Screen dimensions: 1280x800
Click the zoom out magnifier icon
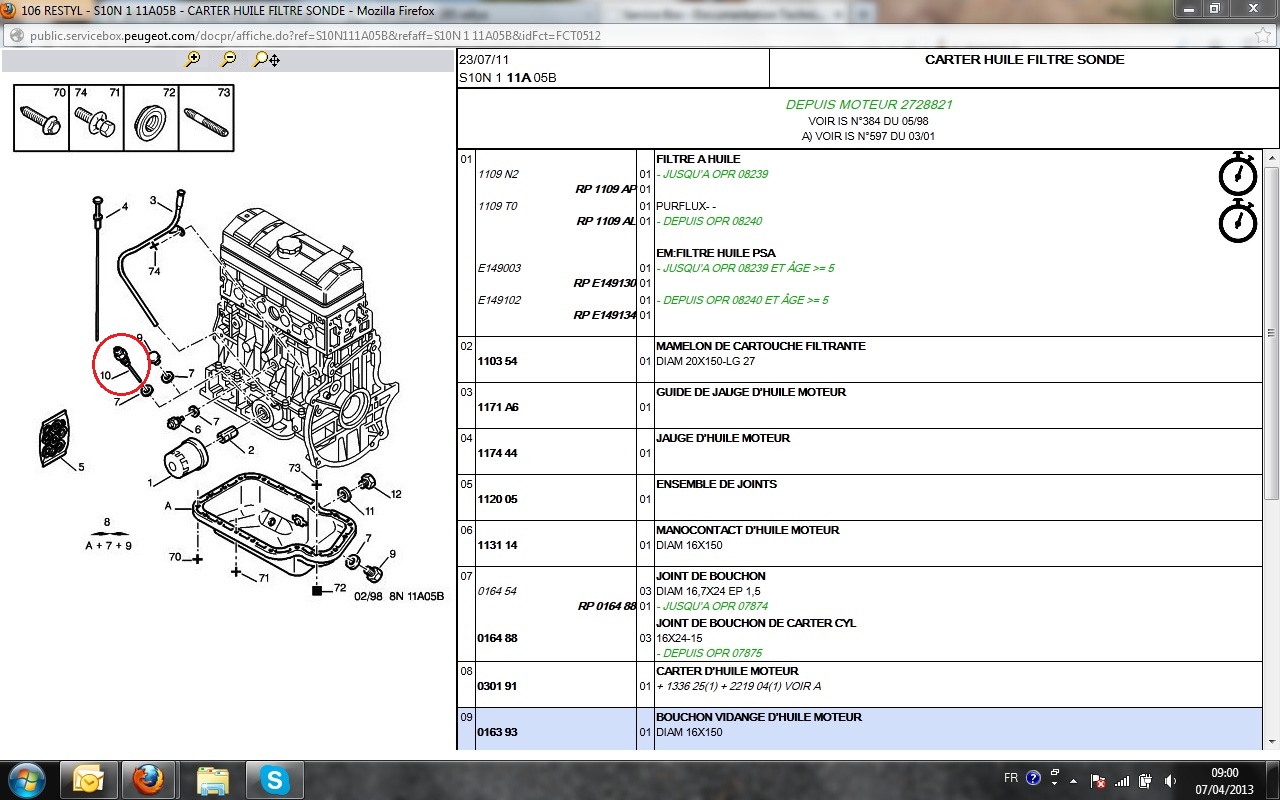(x=229, y=60)
